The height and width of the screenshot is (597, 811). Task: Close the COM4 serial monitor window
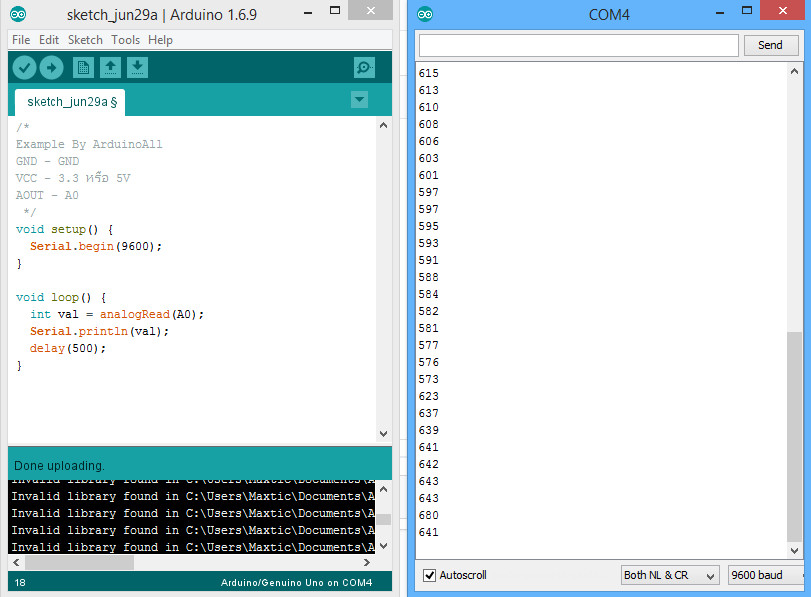(x=783, y=10)
